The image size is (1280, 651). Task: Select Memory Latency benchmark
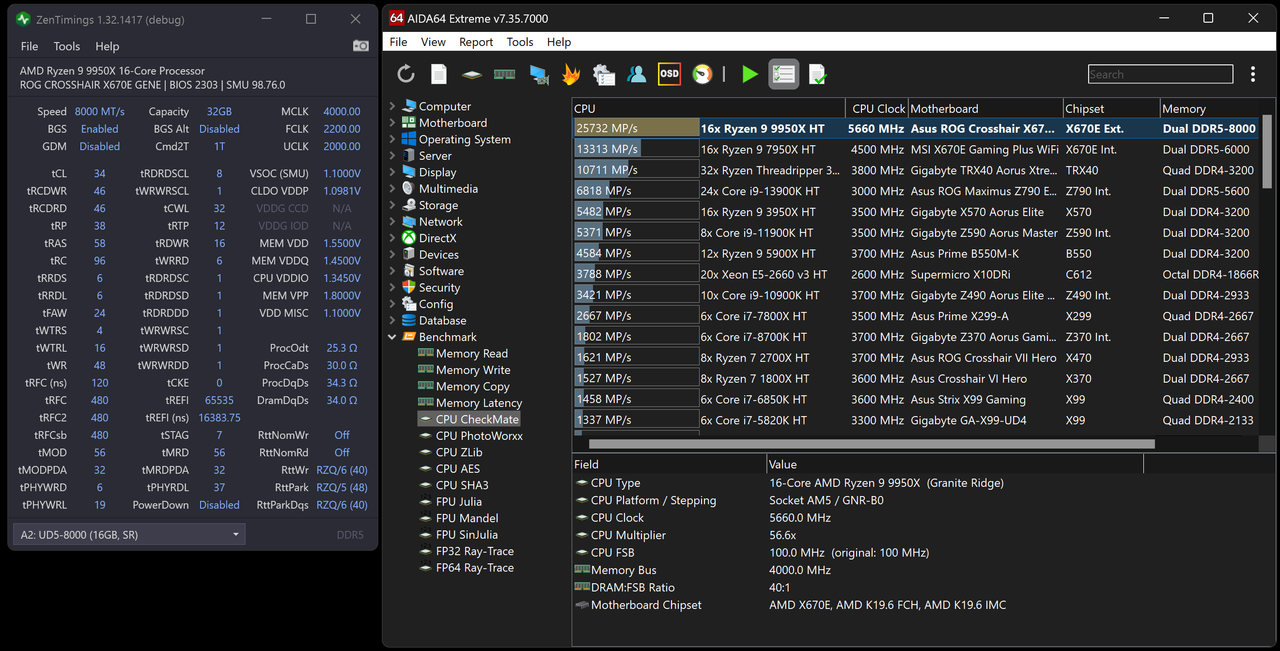pyautogui.click(x=479, y=403)
